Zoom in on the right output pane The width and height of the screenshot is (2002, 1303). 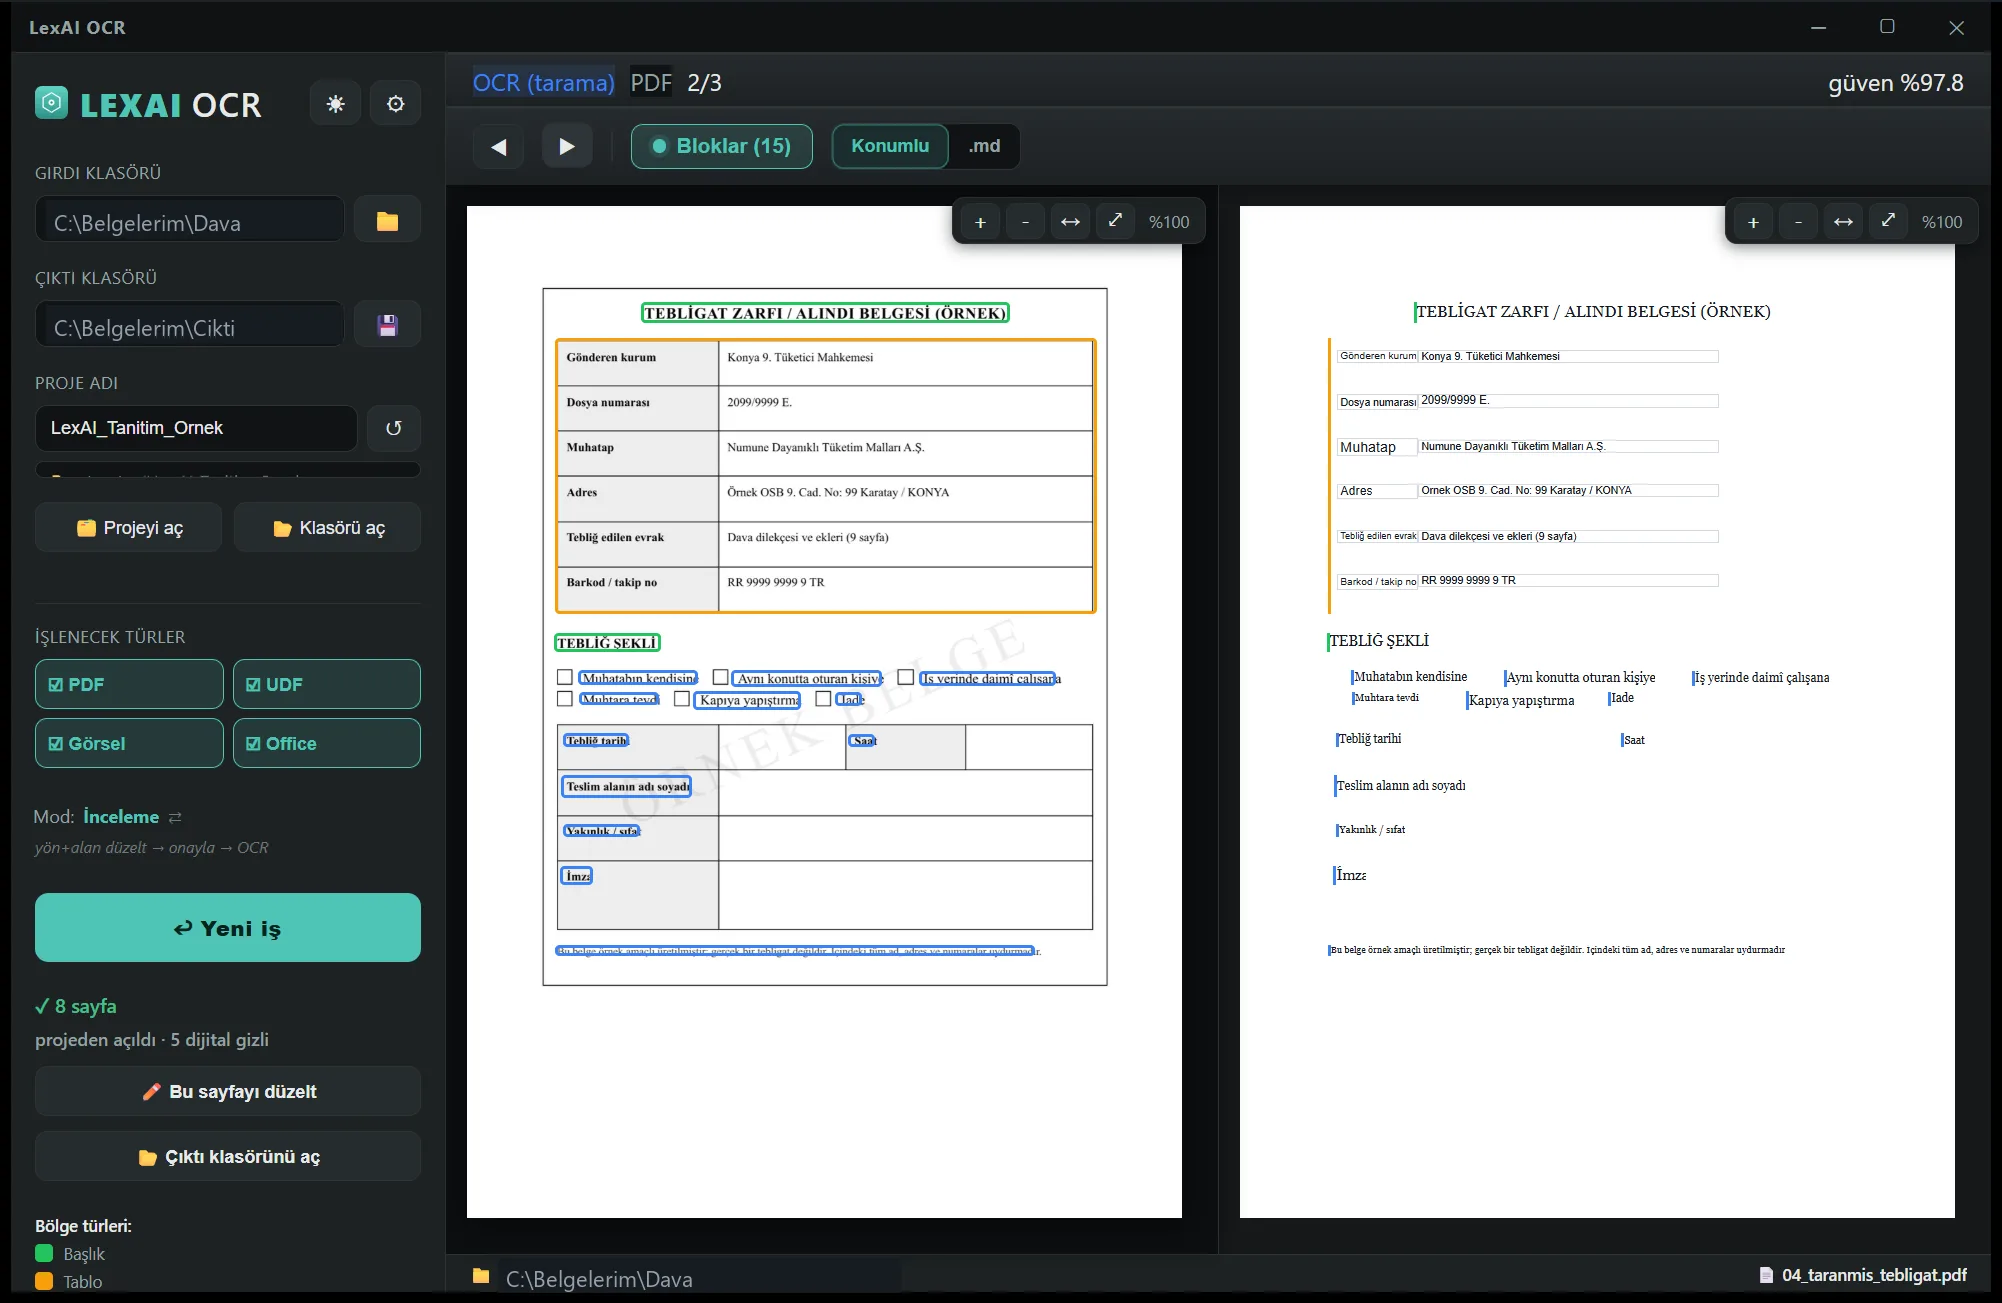pyautogui.click(x=1754, y=222)
